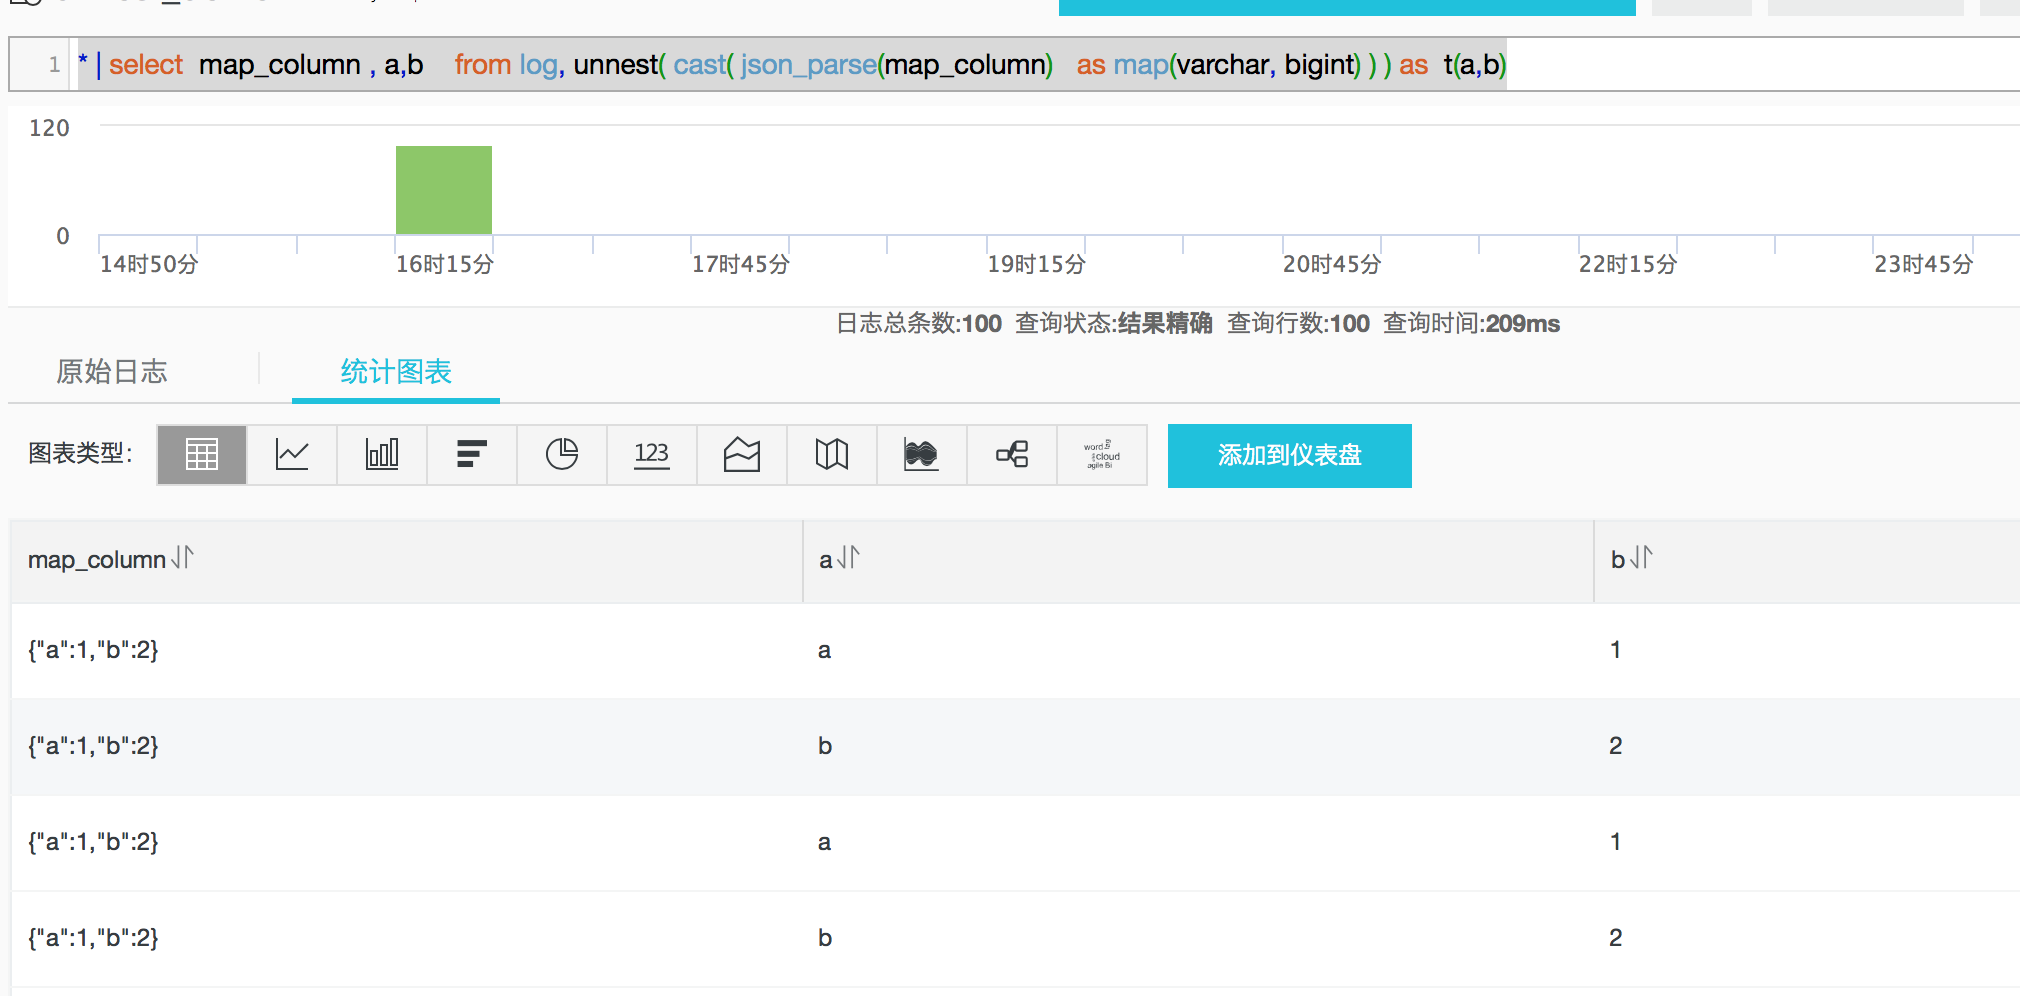Click the 图表类型 label
This screenshot has width=2020, height=996.
[80, 453]
